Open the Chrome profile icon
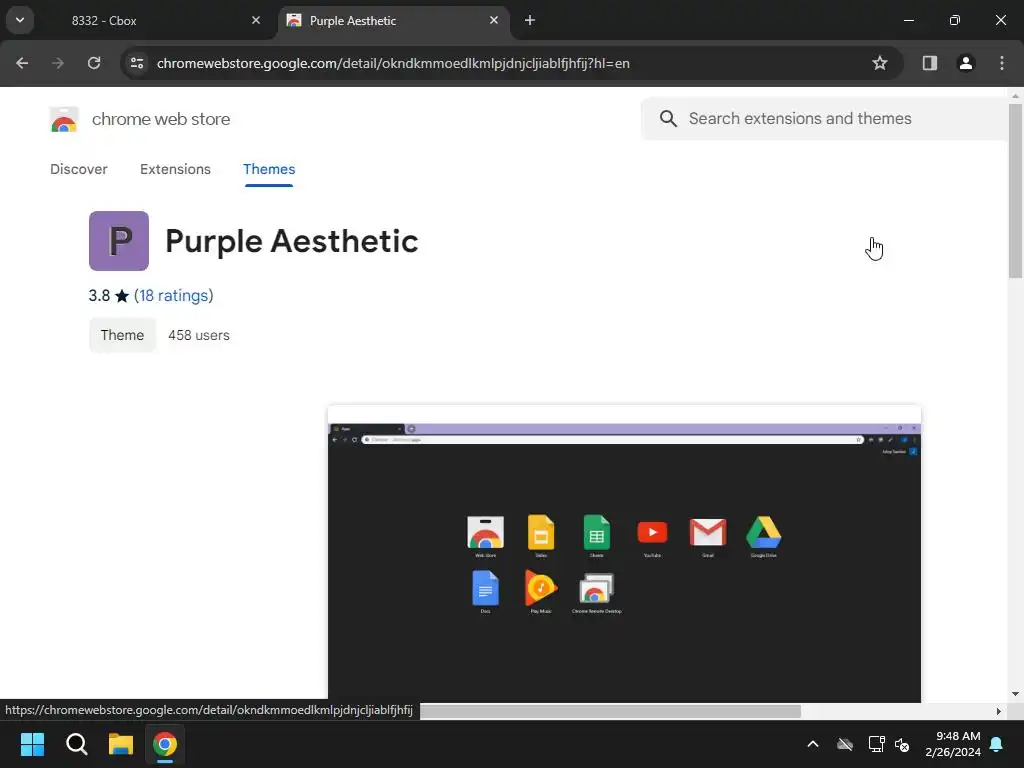Viewport: 1024px width, 768px height. [966, 63]
